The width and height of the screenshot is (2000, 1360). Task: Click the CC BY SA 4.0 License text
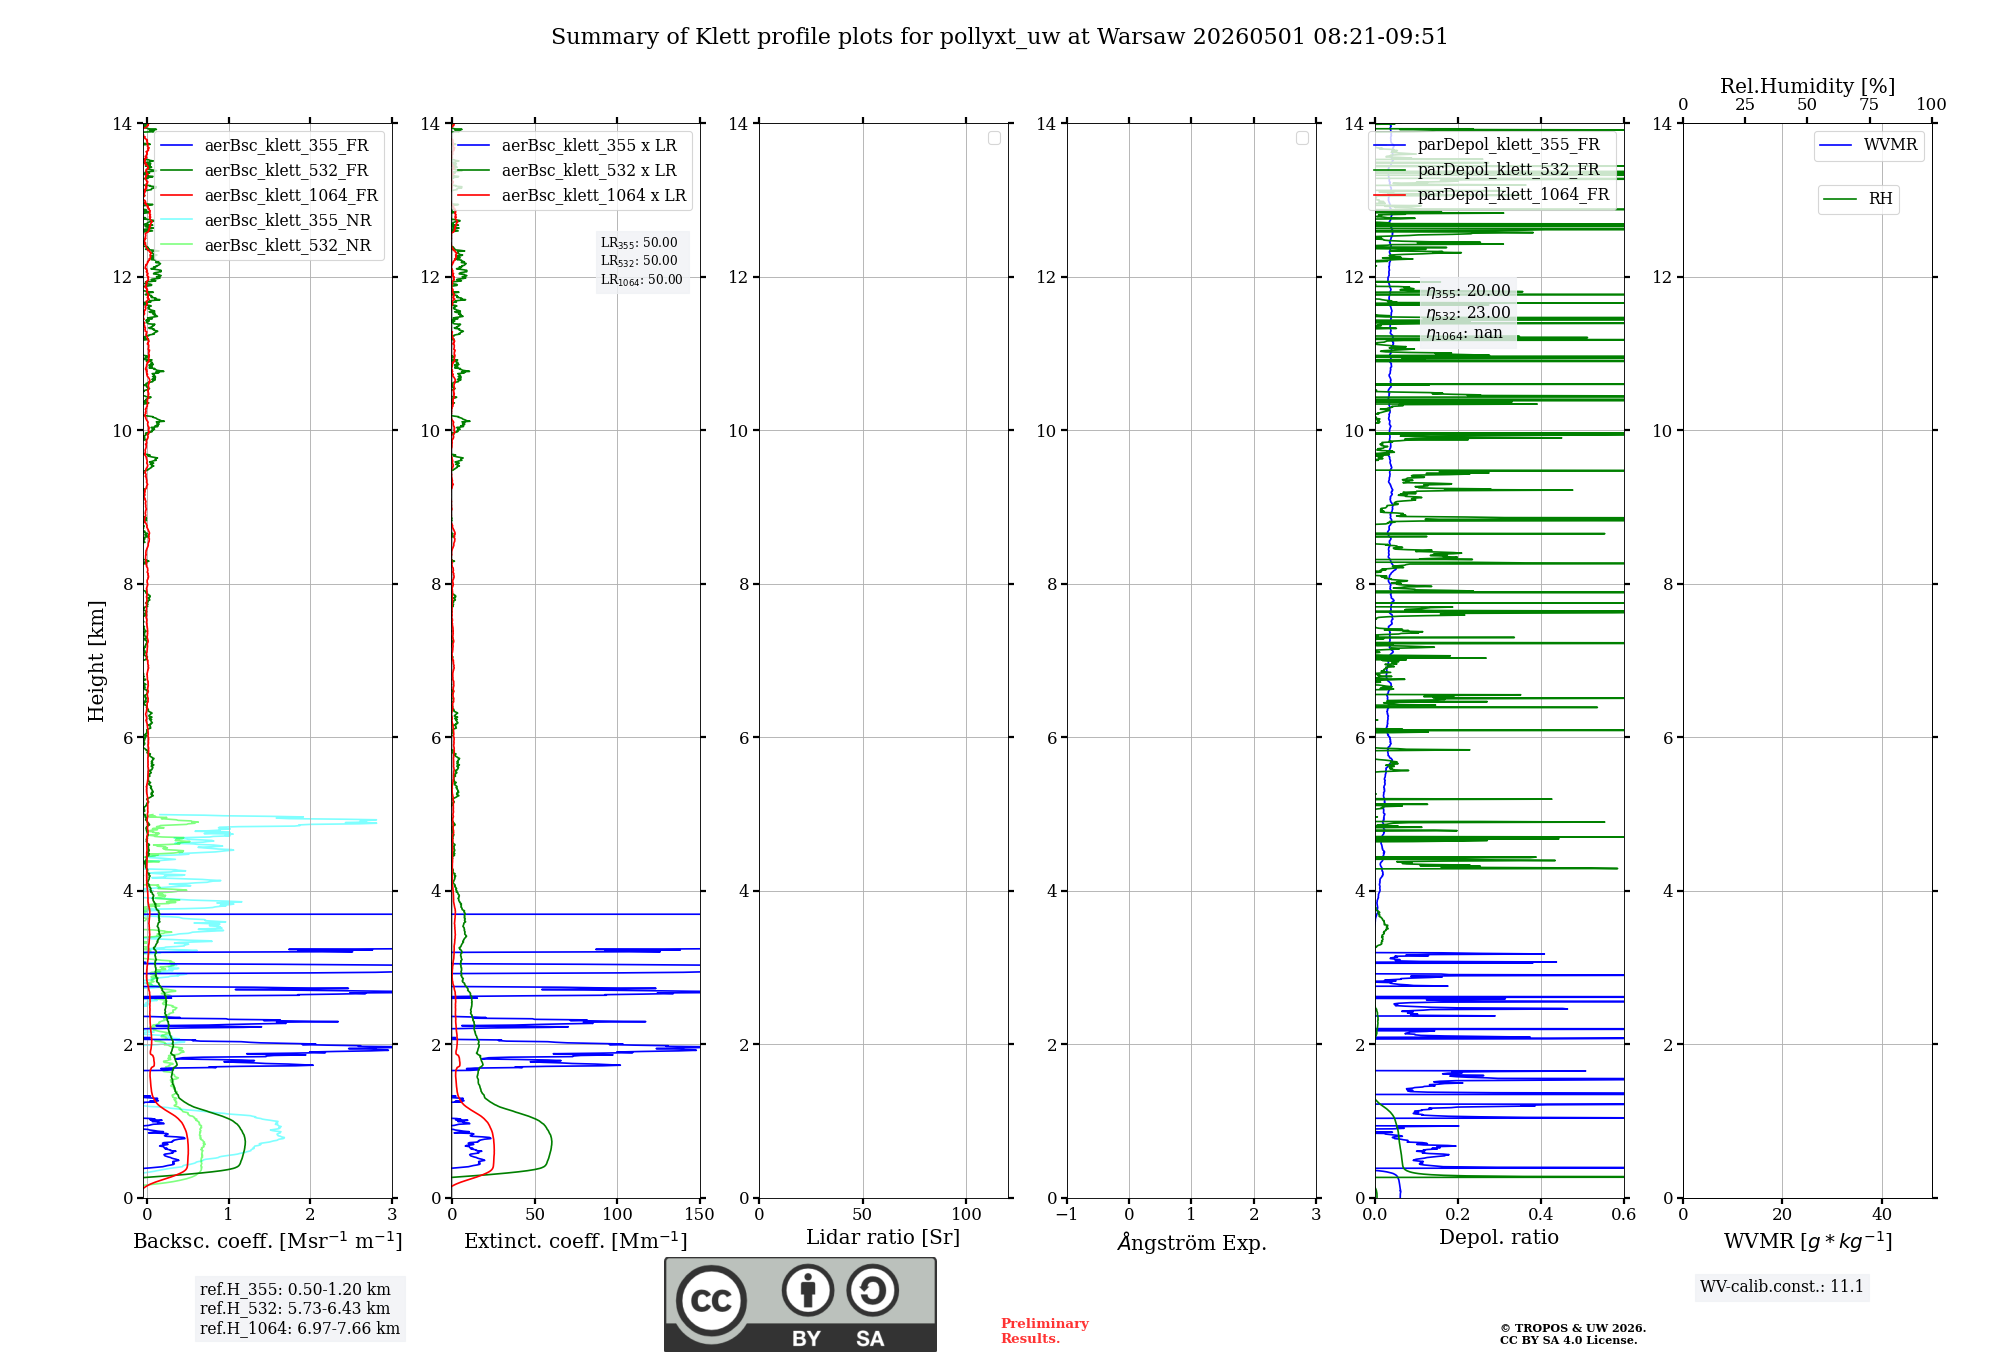(1568, 1340)
